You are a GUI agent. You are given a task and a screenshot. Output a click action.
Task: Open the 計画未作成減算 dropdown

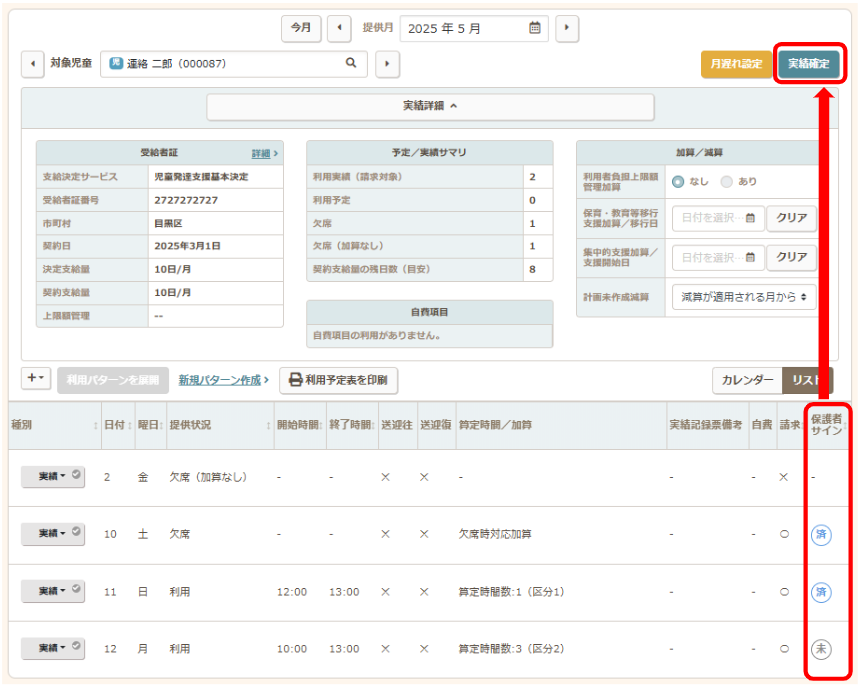pos(743,297)
